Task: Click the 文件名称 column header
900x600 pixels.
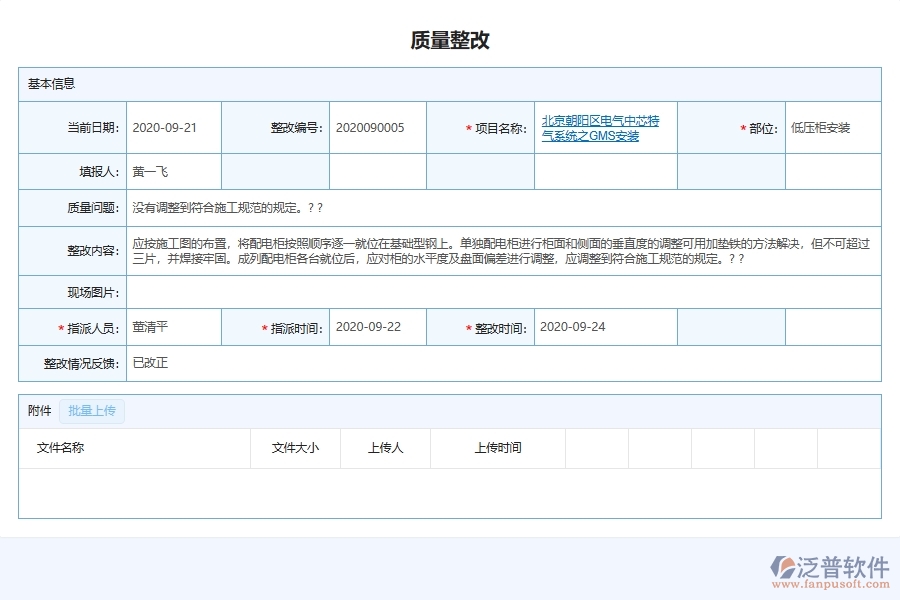Action: click(57, 448)
